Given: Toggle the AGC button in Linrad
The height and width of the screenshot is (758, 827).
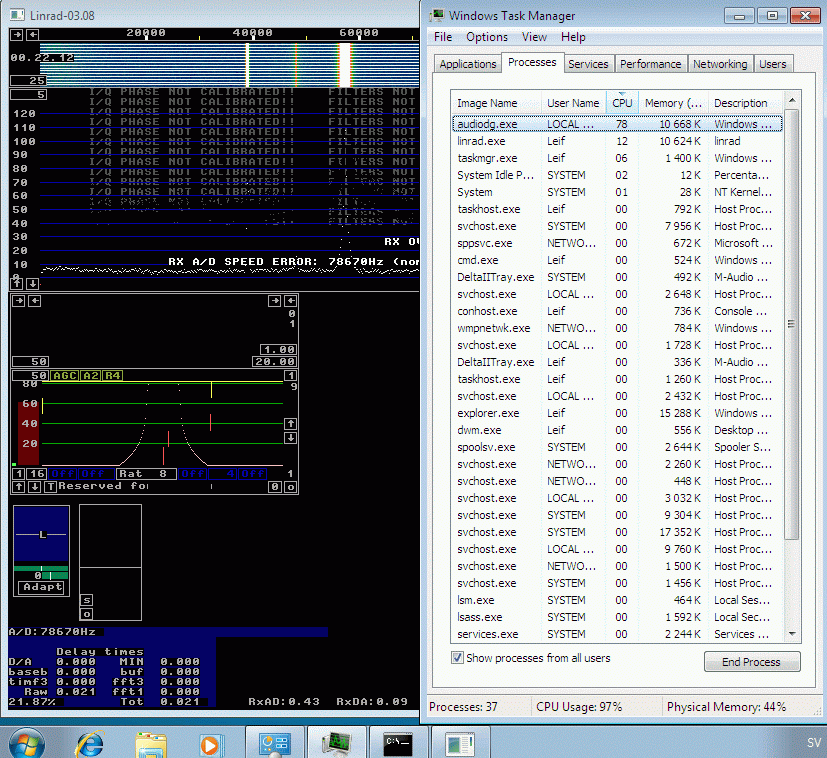Looking at the screenshot, I should pos(64,376).
